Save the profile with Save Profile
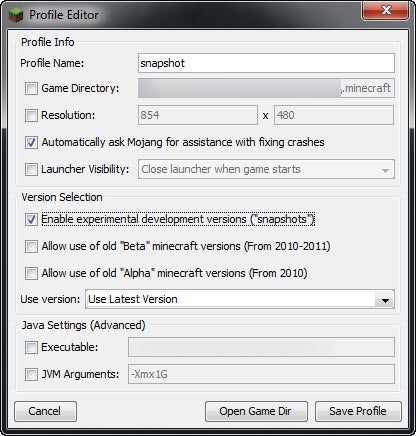Image resolution: width=416 pixels, height=436 pixels. [x=358, y=411]
